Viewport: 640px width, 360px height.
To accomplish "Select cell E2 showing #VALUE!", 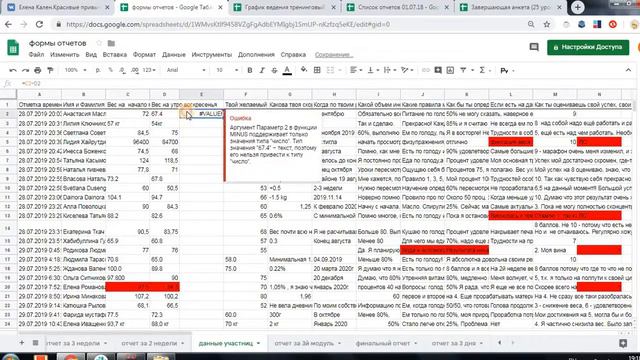I will [x=201, y=114].
